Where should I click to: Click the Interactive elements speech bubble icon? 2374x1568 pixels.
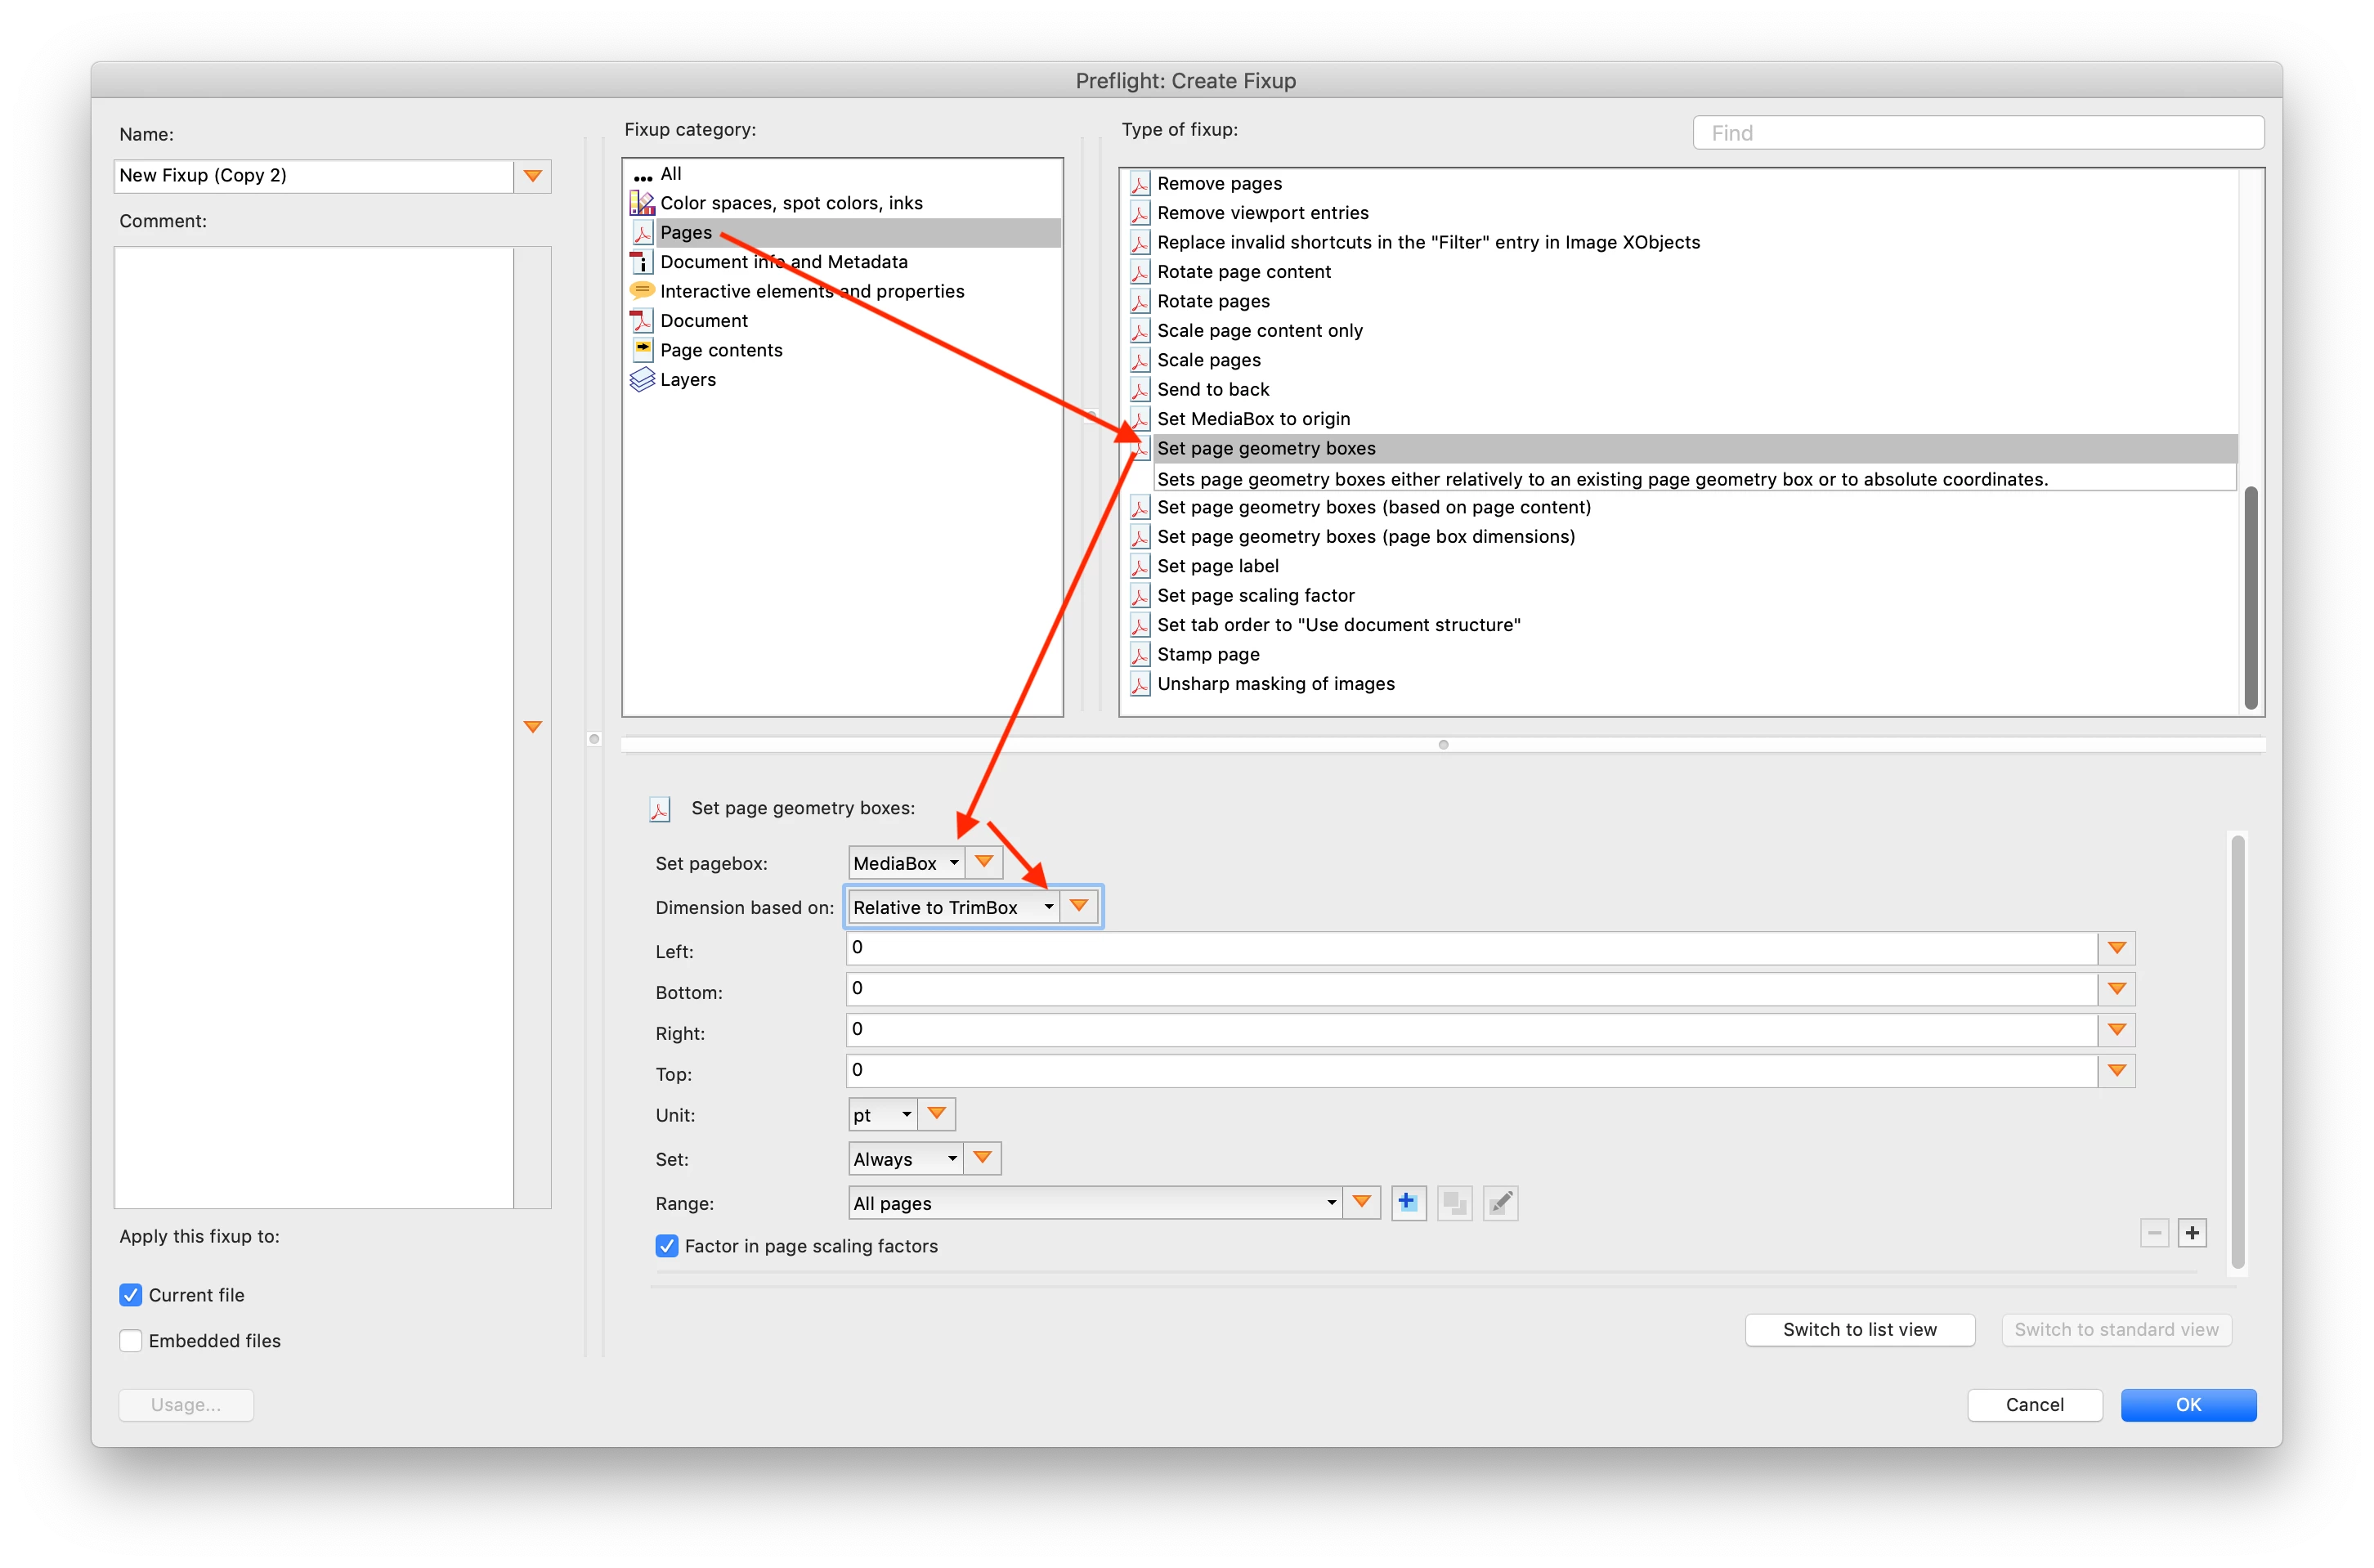[642, 291]
